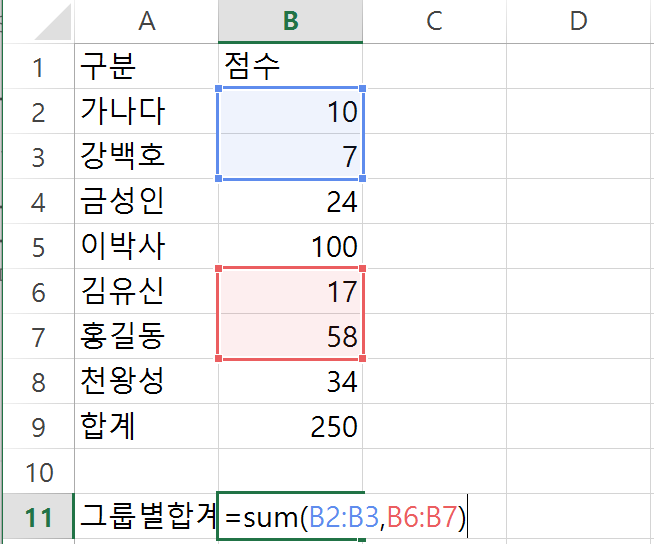Image resolution: width=654 pixels, height=544 pixels.
Task: Click row 5 header
Action: point(39,246)
